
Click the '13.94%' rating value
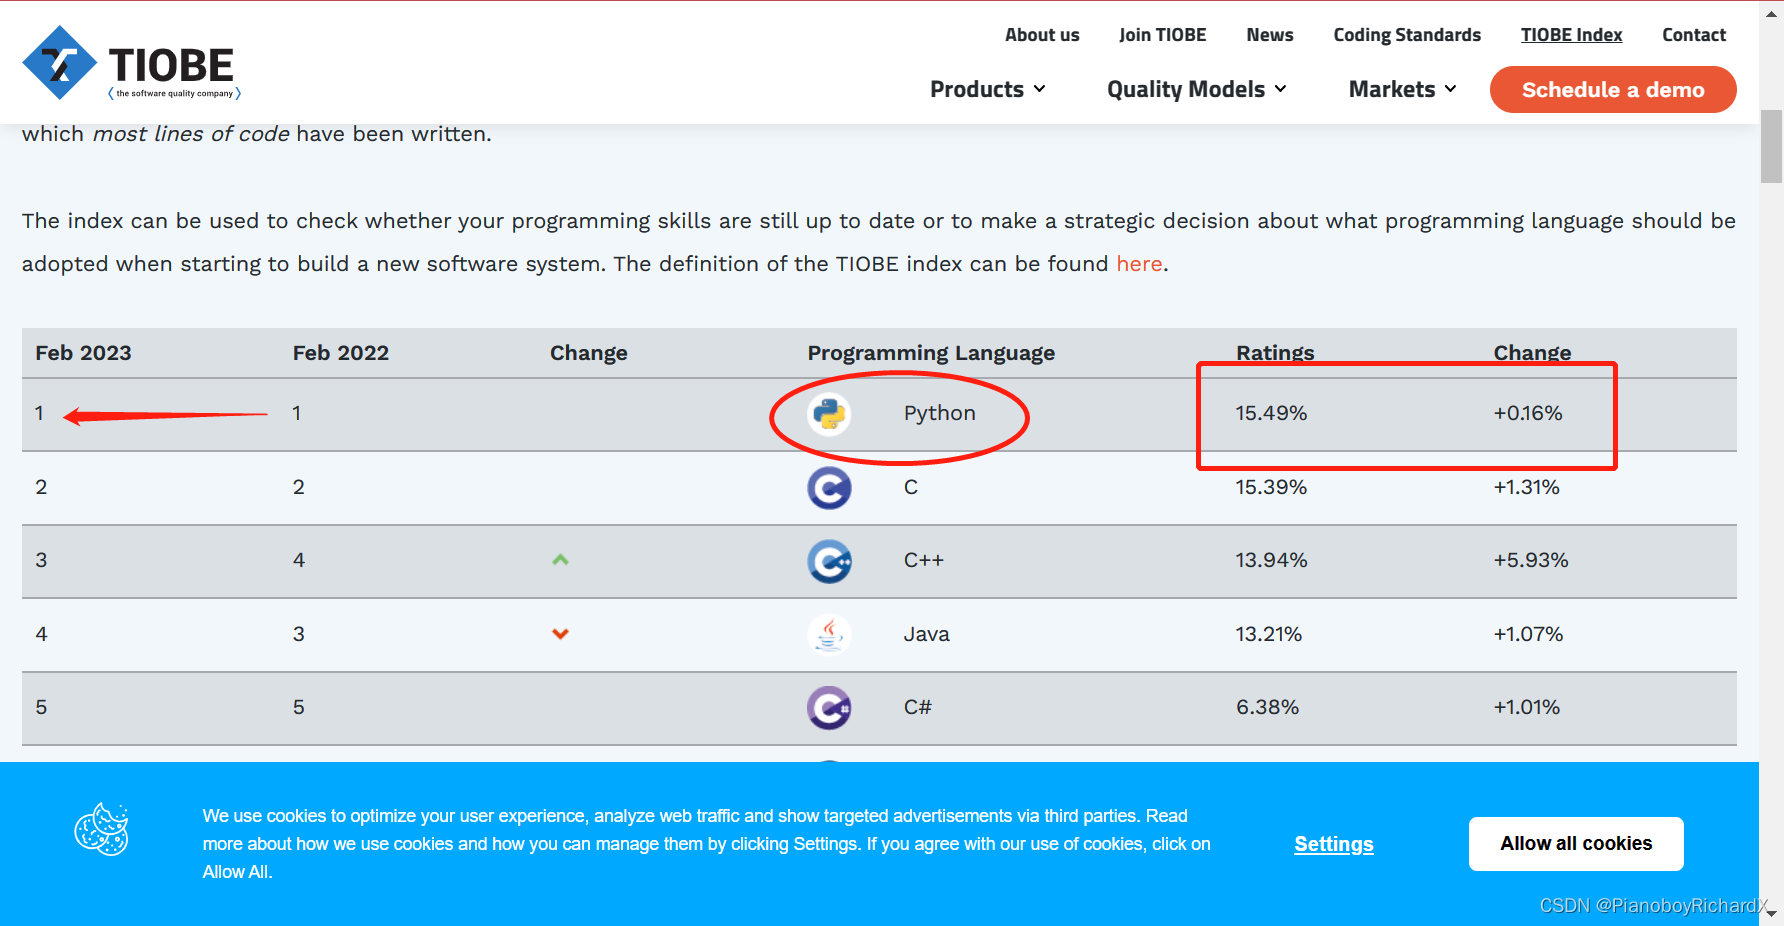(x=1271, y=560)
